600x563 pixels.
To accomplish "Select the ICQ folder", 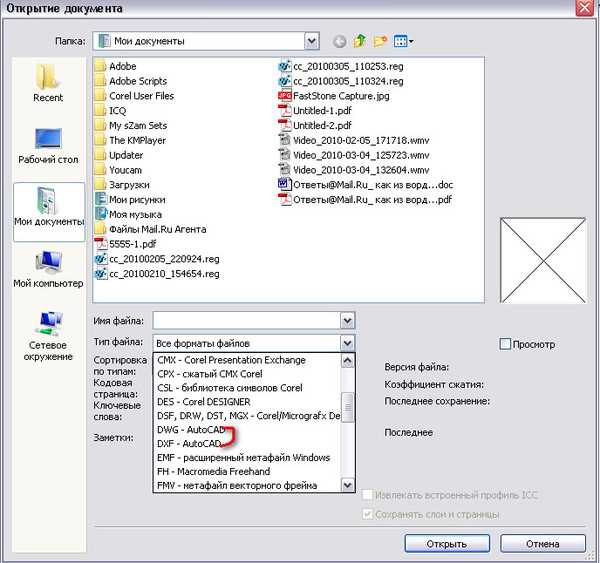I will (x=110, y=111).
